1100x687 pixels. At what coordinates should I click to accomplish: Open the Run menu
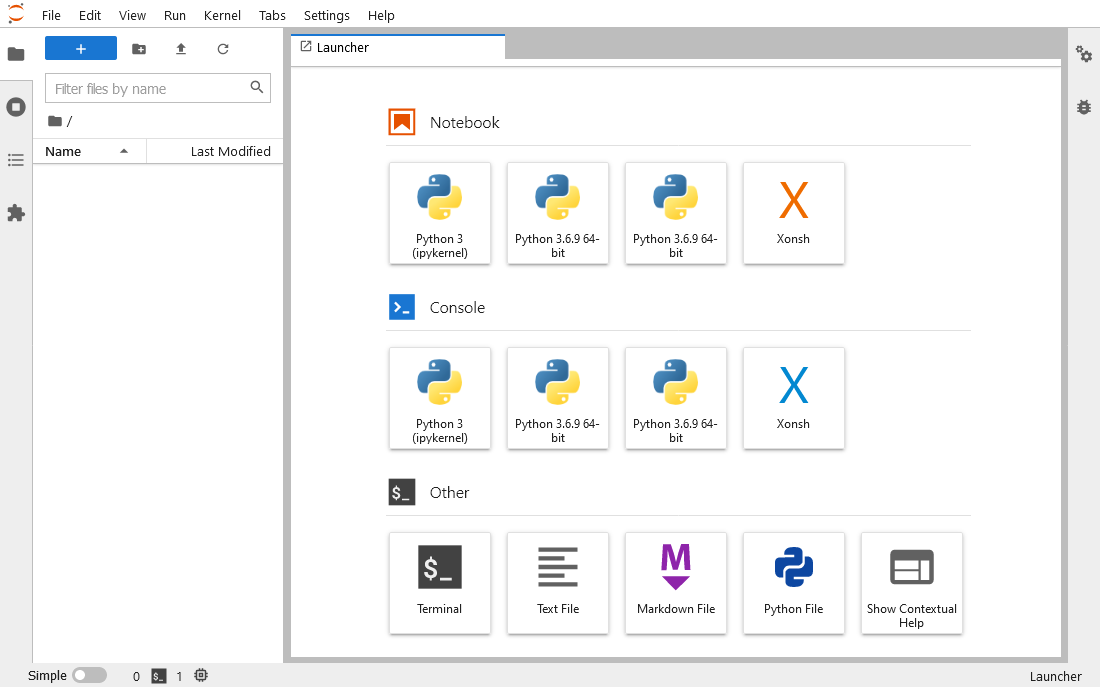175,15
